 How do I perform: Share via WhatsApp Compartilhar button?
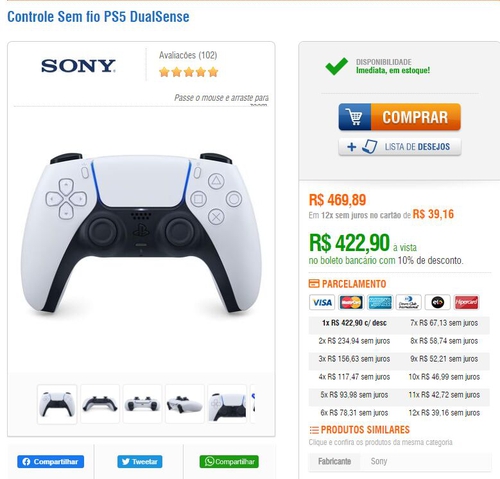229,462
